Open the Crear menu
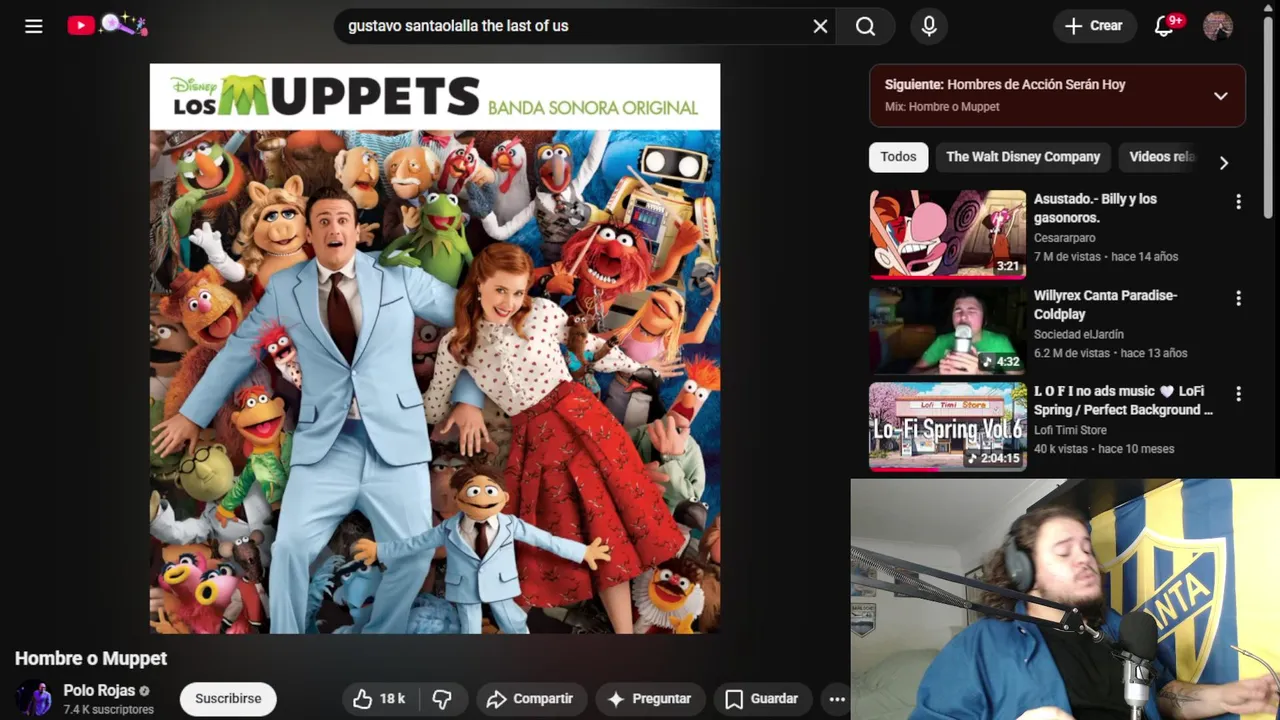Screen dimensions: 1280x720 [1094, 26]
